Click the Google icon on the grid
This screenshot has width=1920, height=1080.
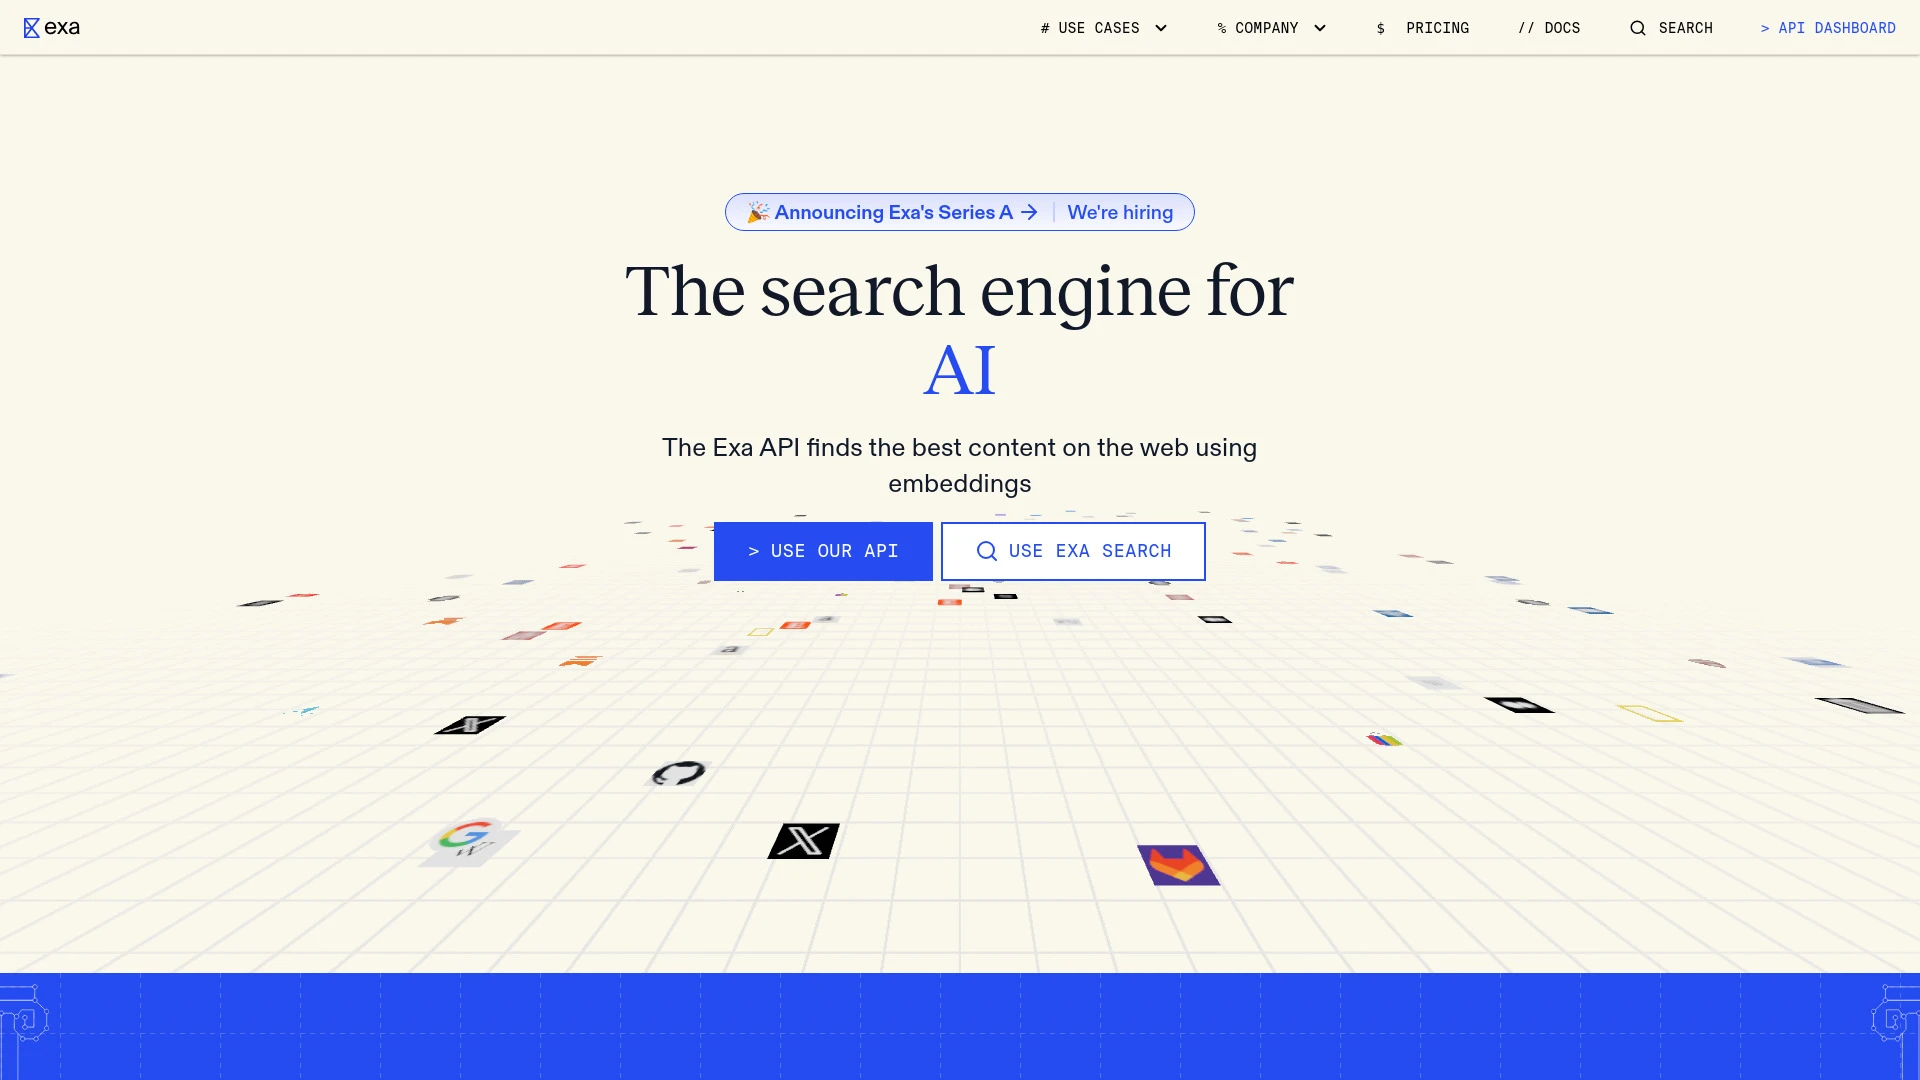pos(471,839)
